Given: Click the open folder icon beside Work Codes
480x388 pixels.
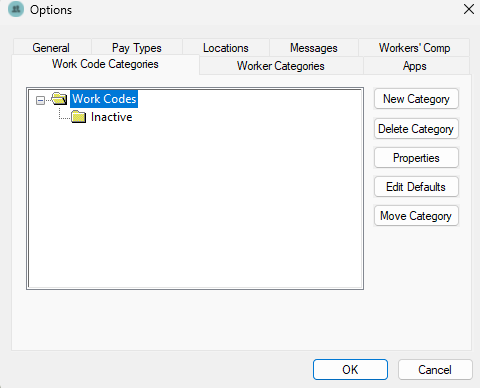Looking at the screenshot, I should [59, 99].
